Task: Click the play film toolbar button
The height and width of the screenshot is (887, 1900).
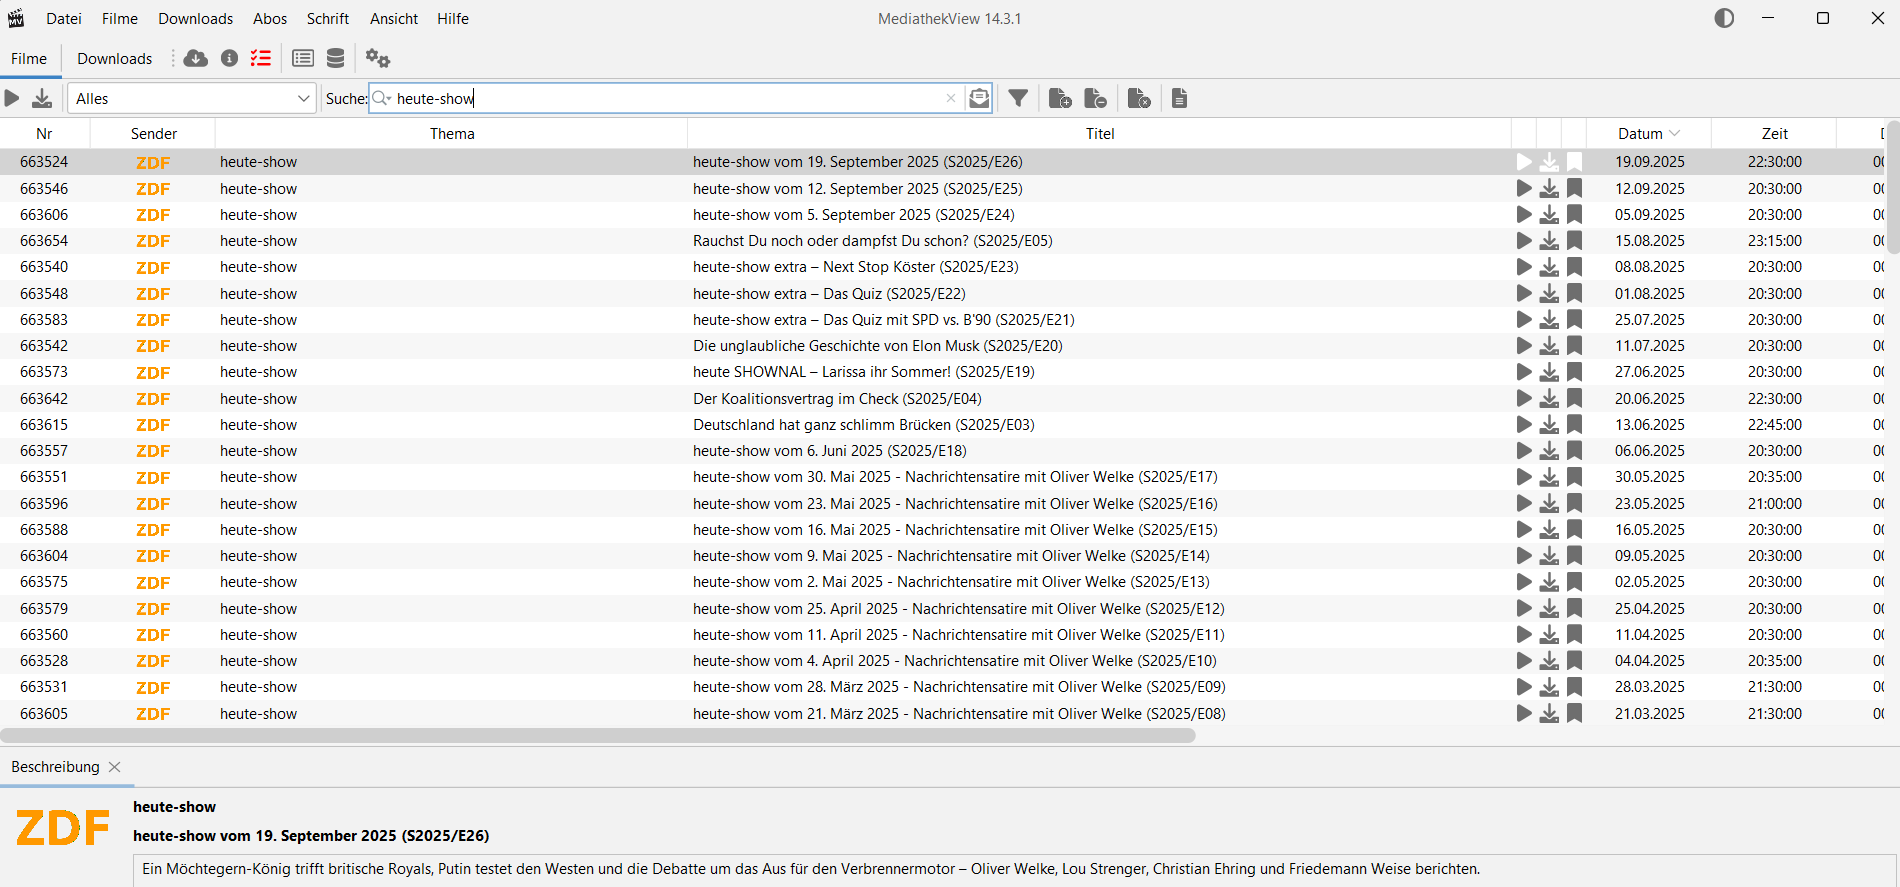Action: (12, 98)
